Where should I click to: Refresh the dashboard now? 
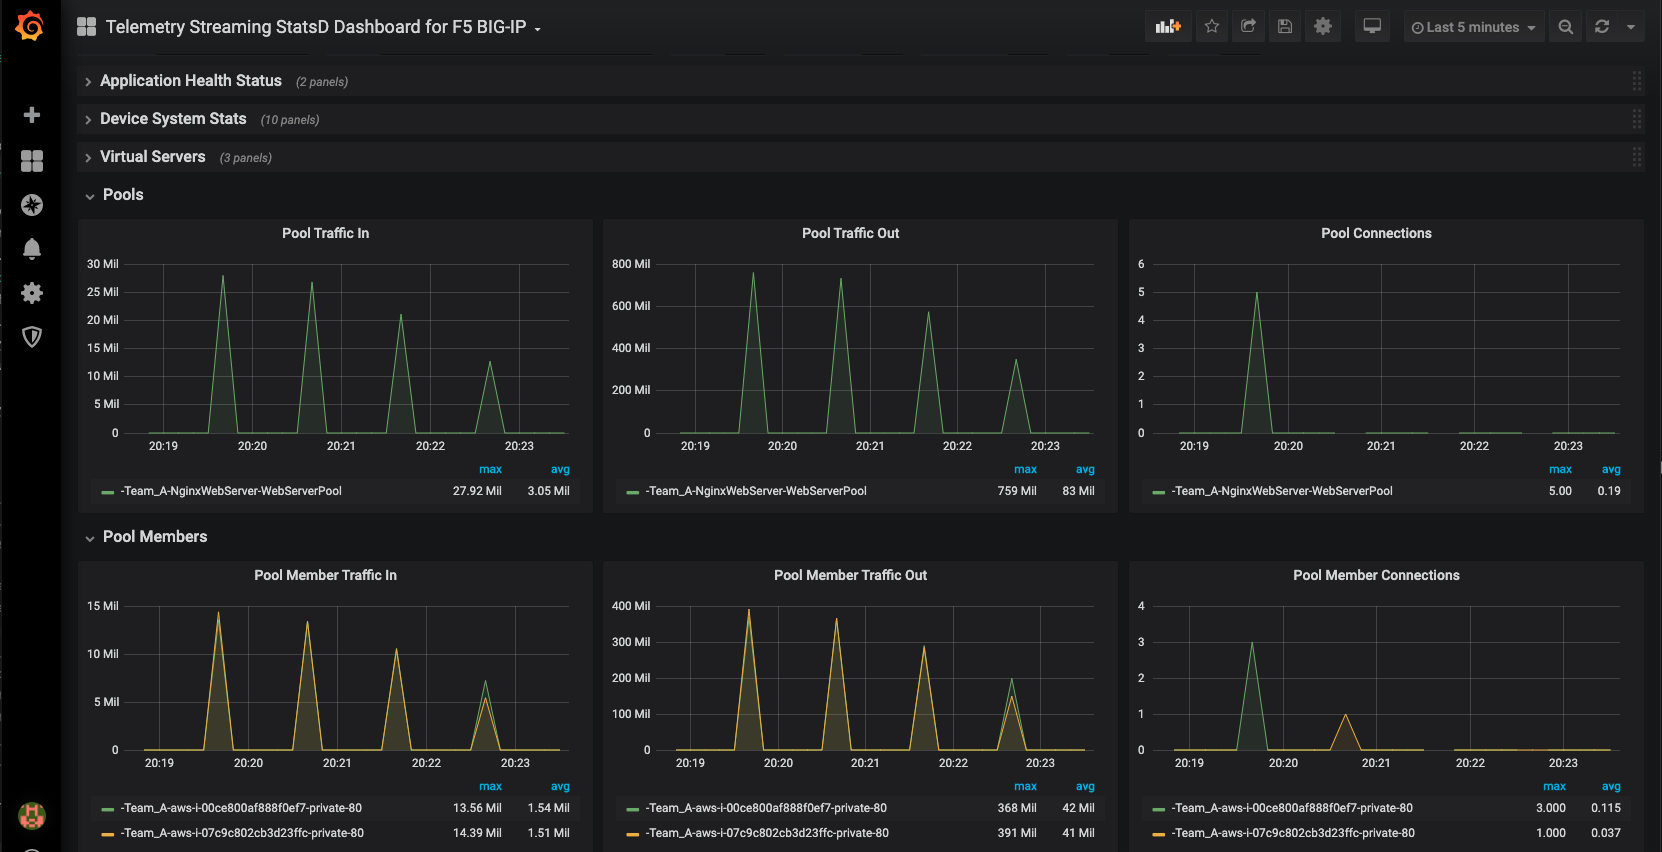(x=1602, y=27)
